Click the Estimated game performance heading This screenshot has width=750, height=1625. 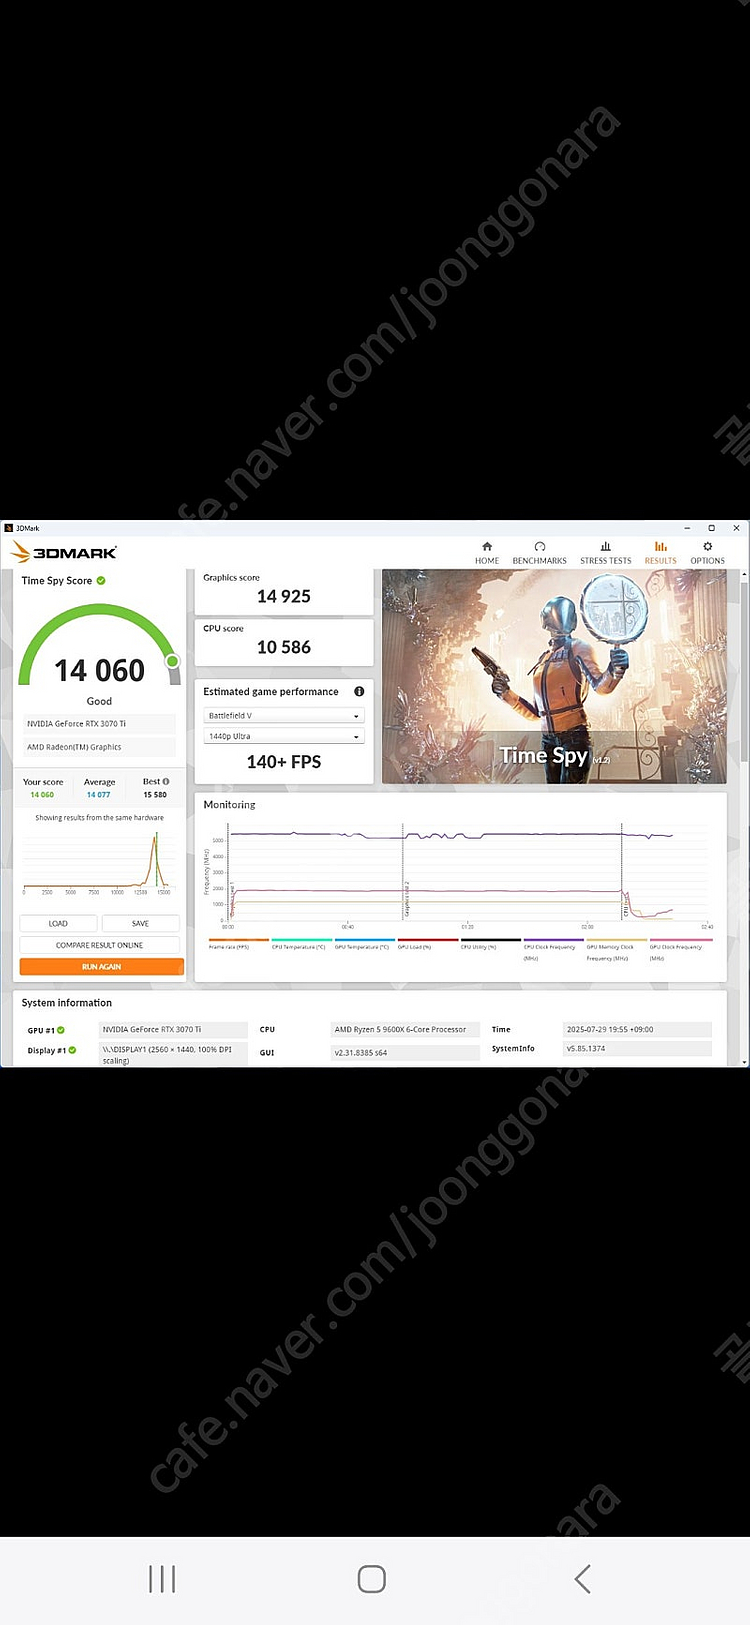(x=271, y=692)
